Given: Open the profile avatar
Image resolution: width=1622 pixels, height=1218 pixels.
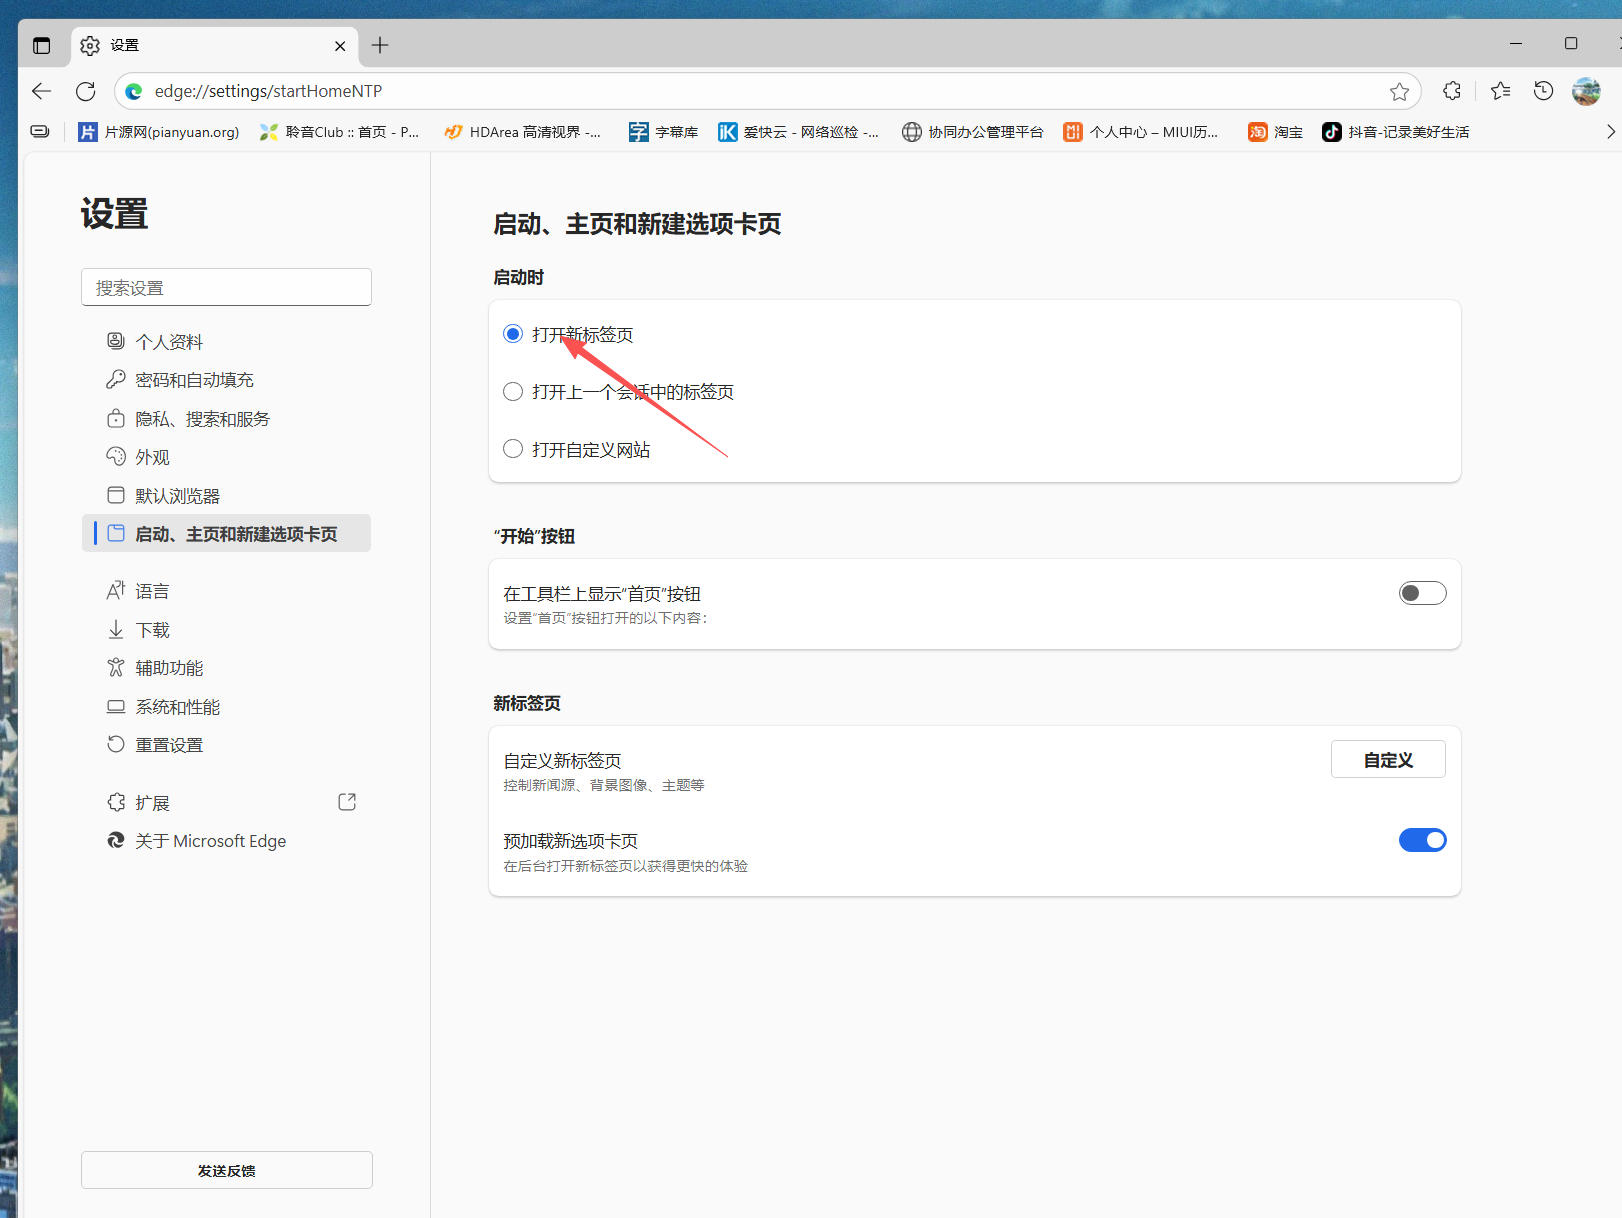Looking at the screenshot, I should coord(1586,91).
